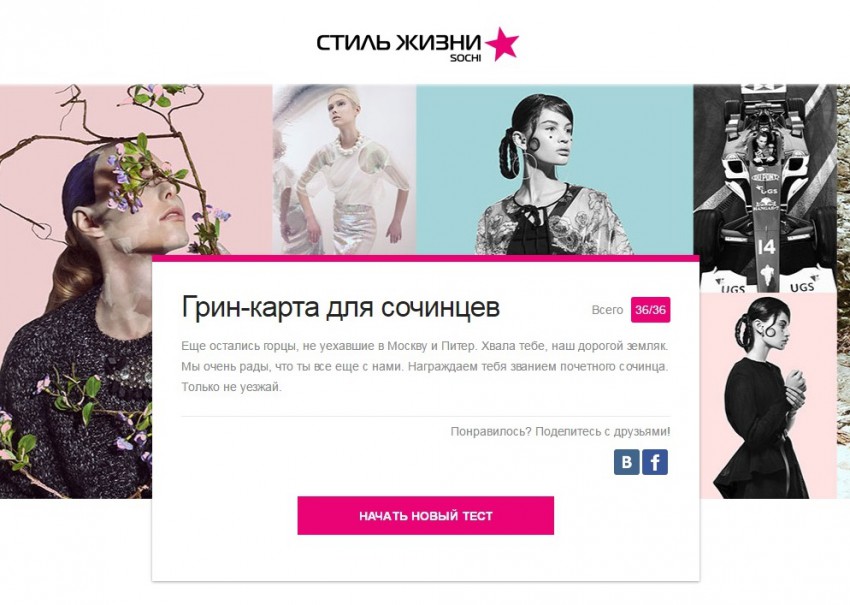850x605 pixels.
Task: Click the 36/36 score badge
Action: pos(651,310)
